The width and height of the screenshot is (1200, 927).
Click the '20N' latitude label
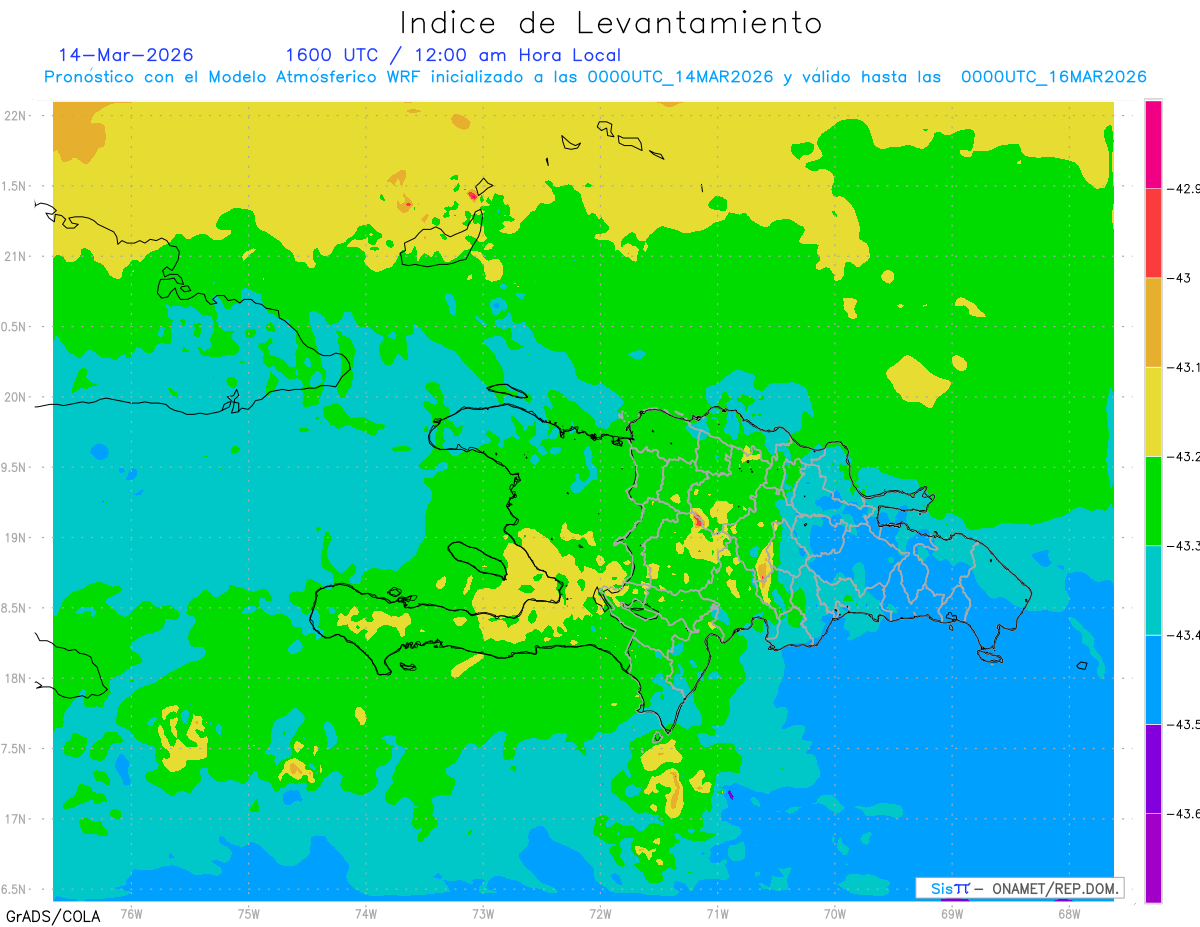click(x=16, y=397)
